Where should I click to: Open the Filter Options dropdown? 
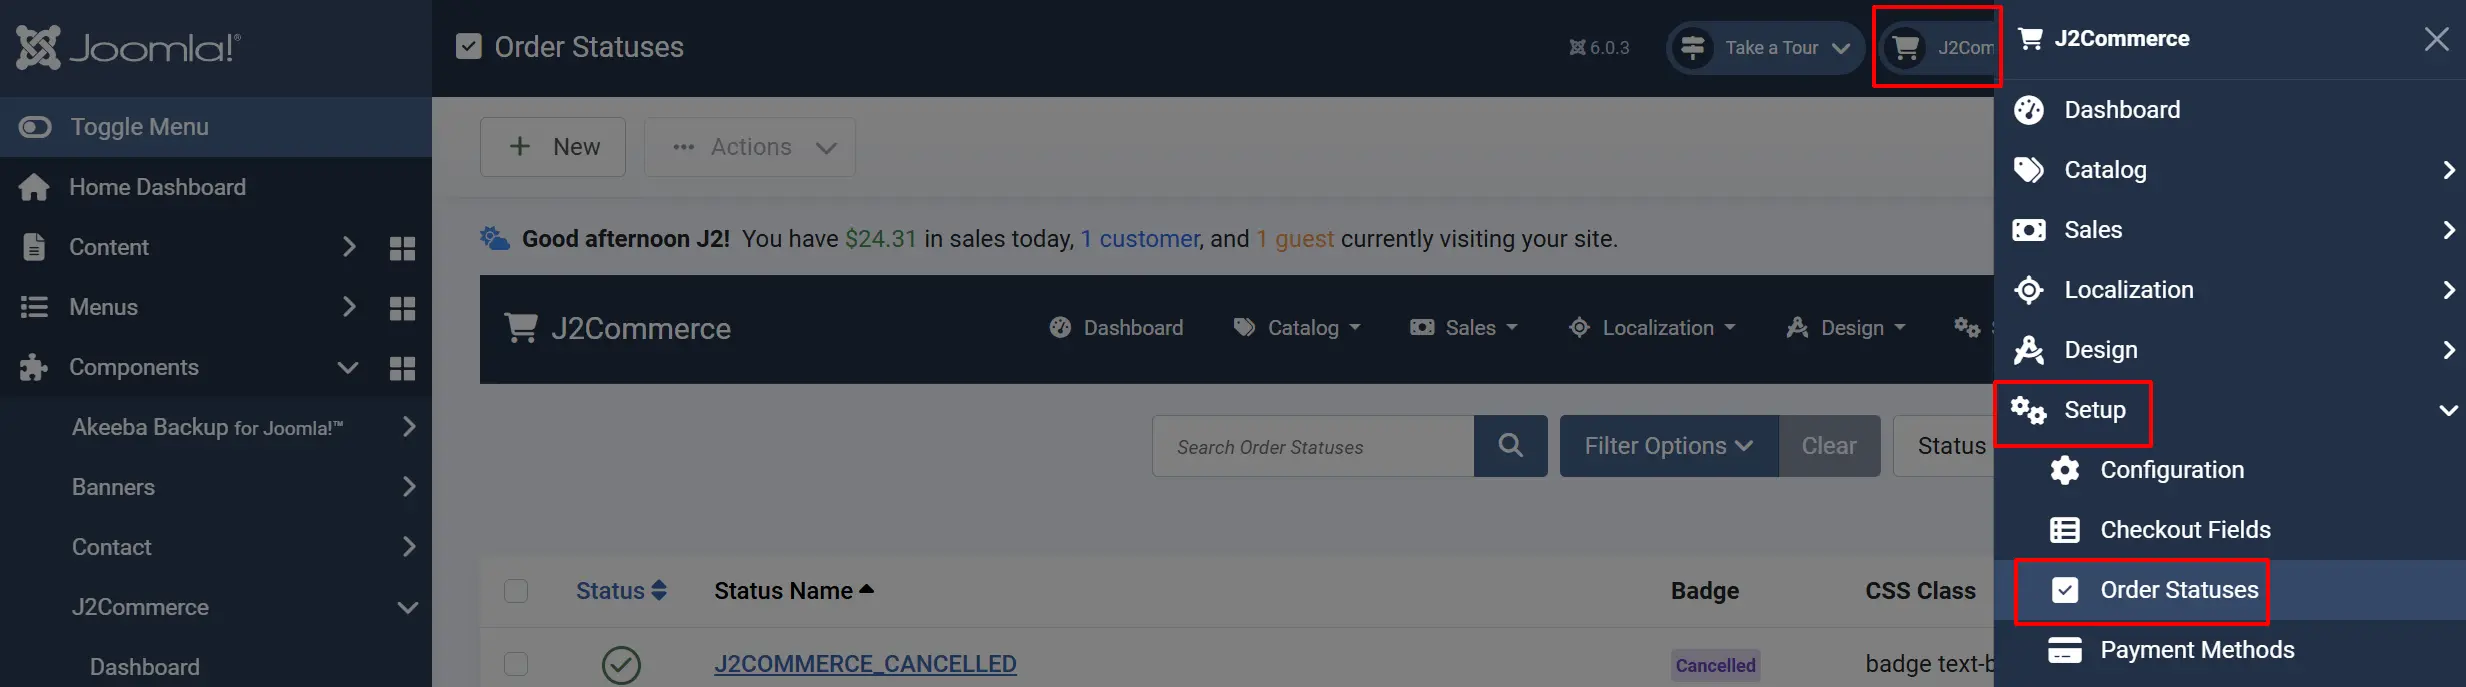(x=1669, y=446)
